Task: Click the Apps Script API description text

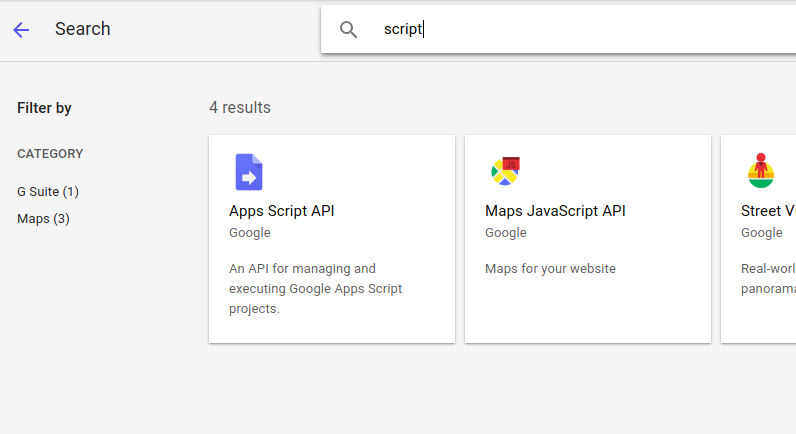Action: 315,288
